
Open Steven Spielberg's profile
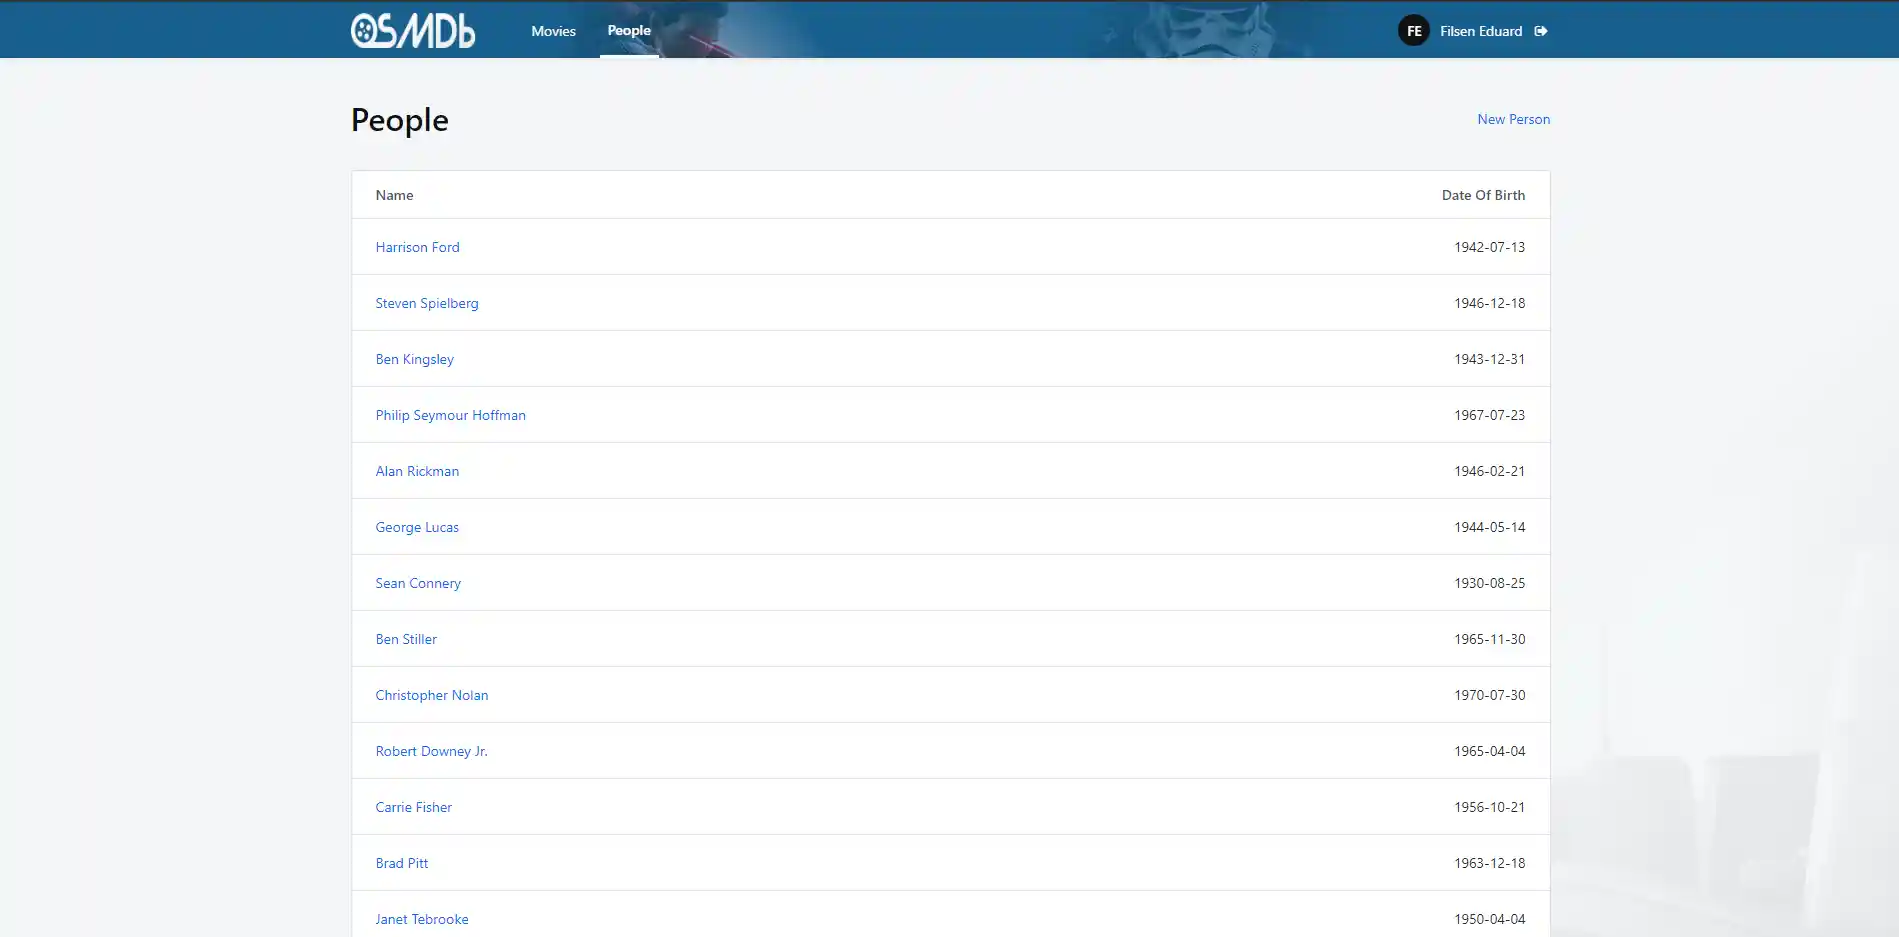pos(427,303)
